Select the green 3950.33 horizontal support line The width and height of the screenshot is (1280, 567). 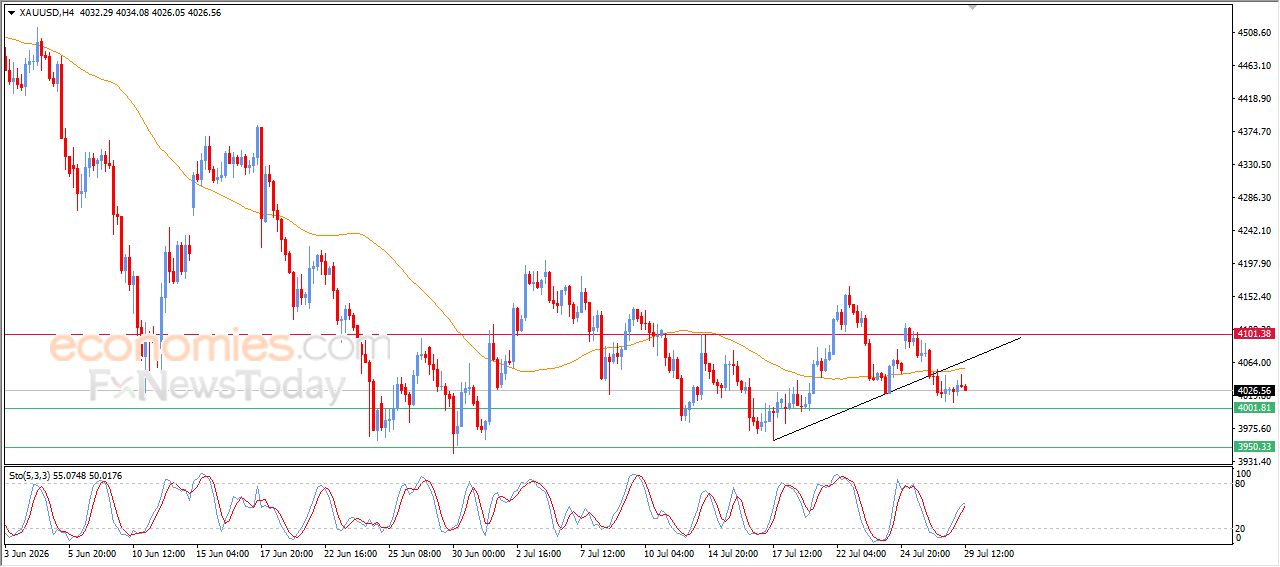click(x=616, y=447)
